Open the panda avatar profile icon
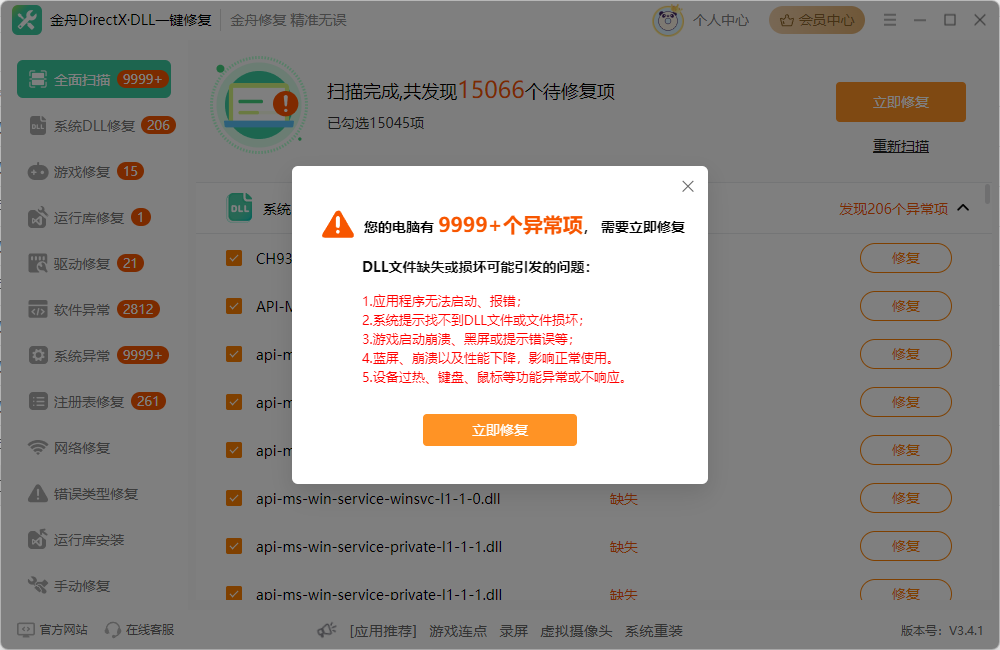This screenshot has height=650, width=1000. 668,20
